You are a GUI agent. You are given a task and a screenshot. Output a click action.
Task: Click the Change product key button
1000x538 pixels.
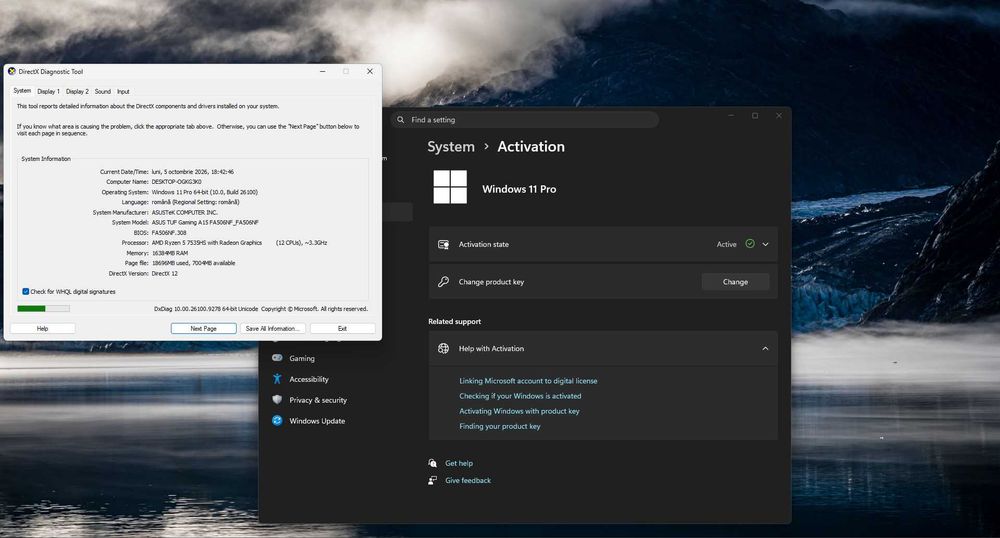735,282
